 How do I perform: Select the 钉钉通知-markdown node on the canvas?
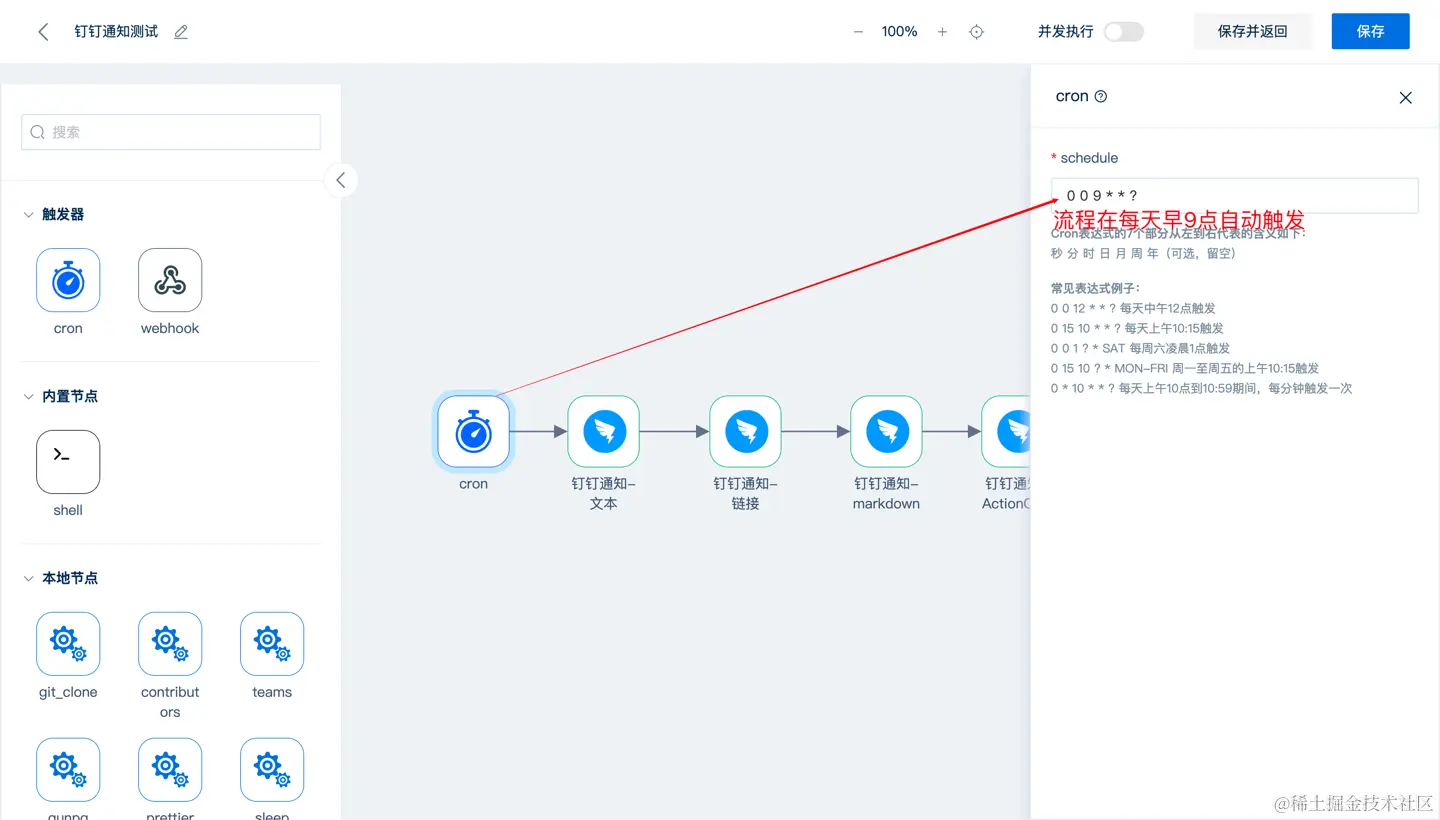pyautogui.click(x=887, y=432)
